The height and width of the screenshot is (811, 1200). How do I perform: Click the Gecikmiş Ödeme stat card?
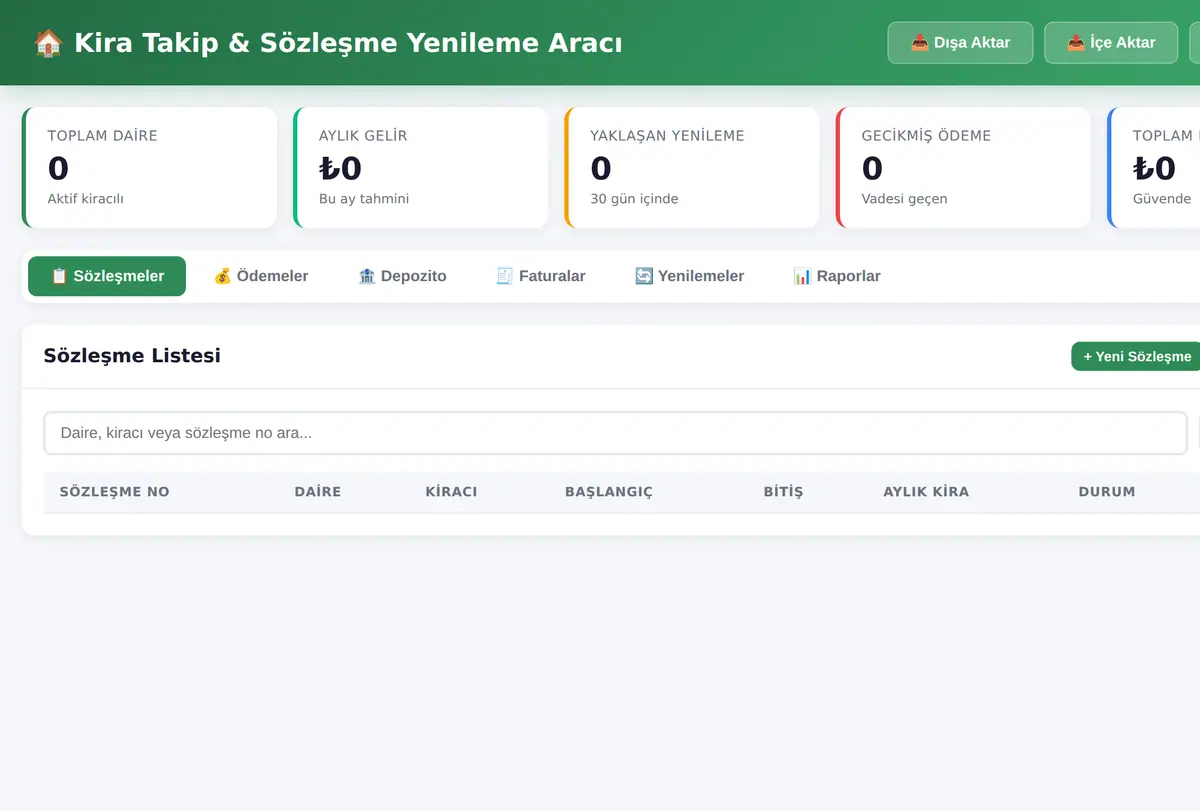click(963, 167)
